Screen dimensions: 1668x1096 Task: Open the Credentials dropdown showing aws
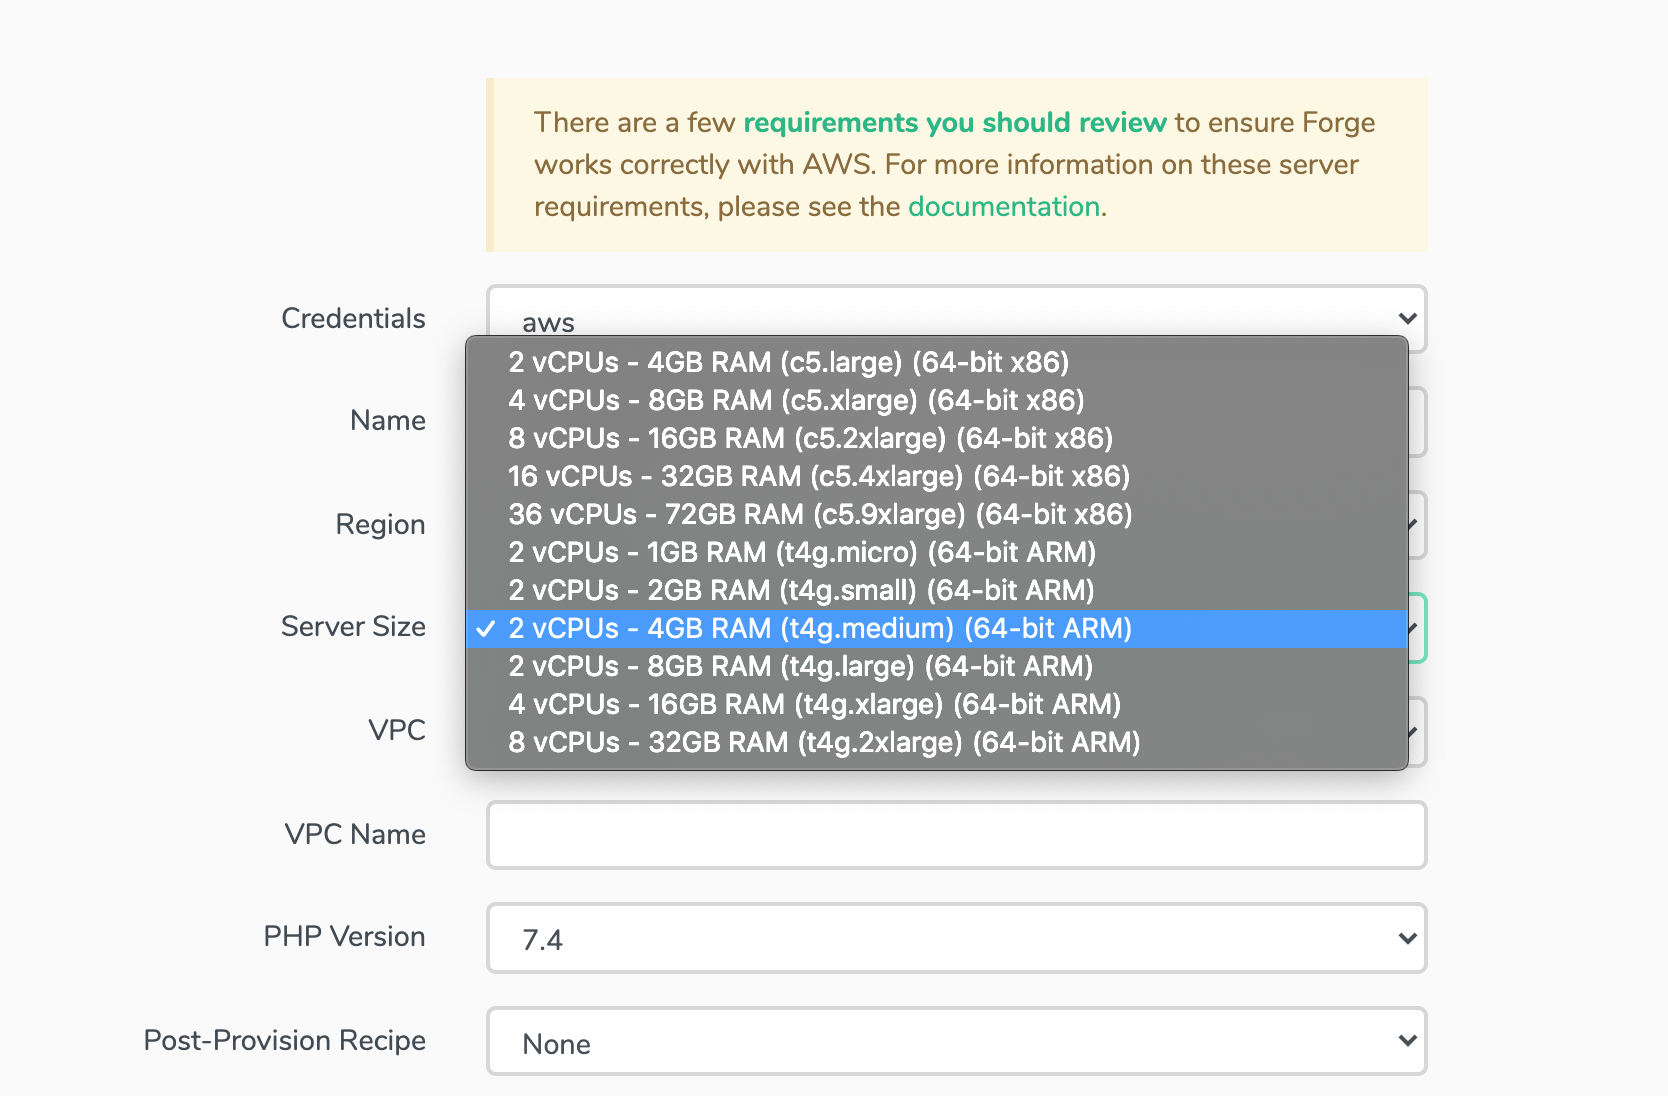pos(956,318)
